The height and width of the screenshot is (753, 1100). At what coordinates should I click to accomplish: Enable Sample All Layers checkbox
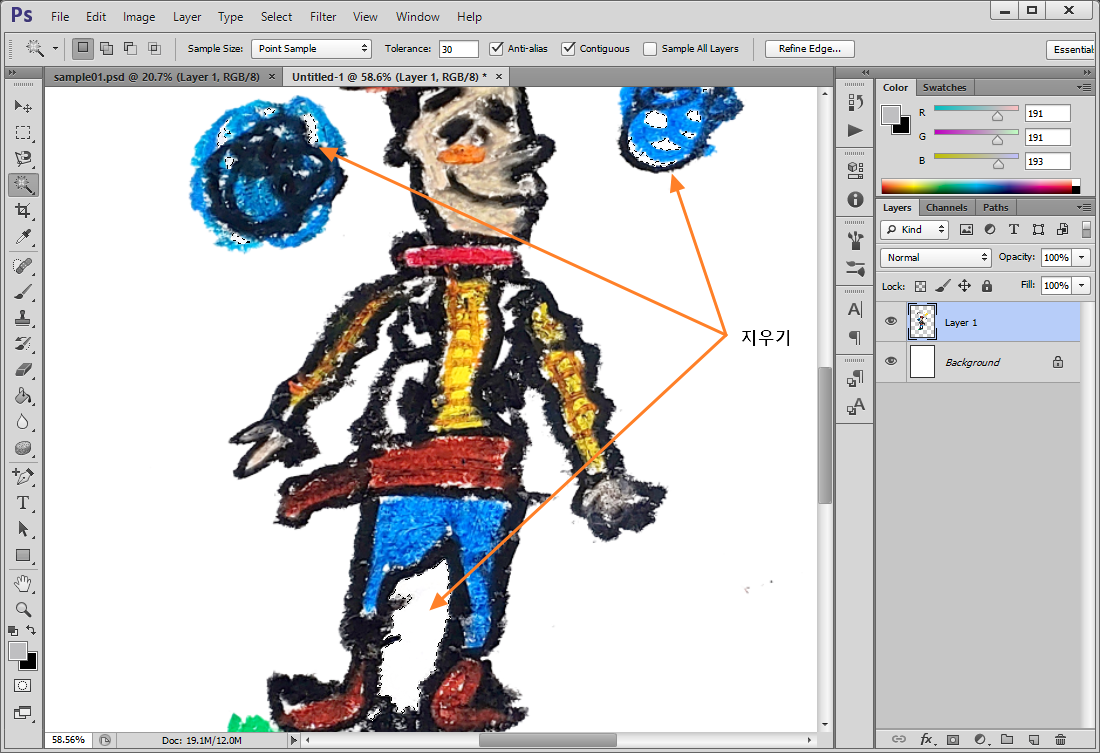click(650, 48)
